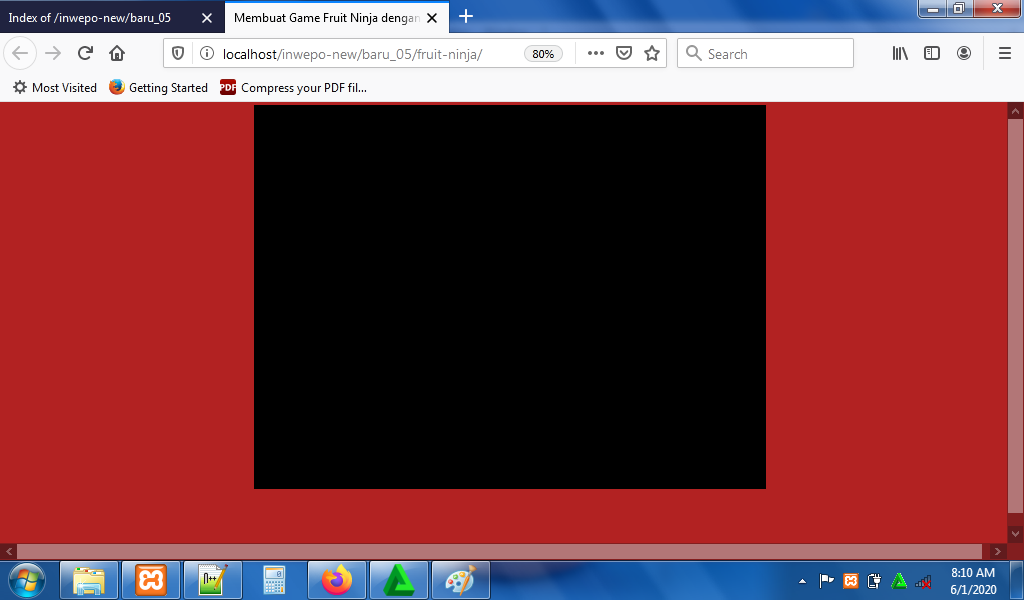This screenshot has height=600, width=1024.
Task: Click the vertical scrollbar thumb
Action: tap(1015, 315)
